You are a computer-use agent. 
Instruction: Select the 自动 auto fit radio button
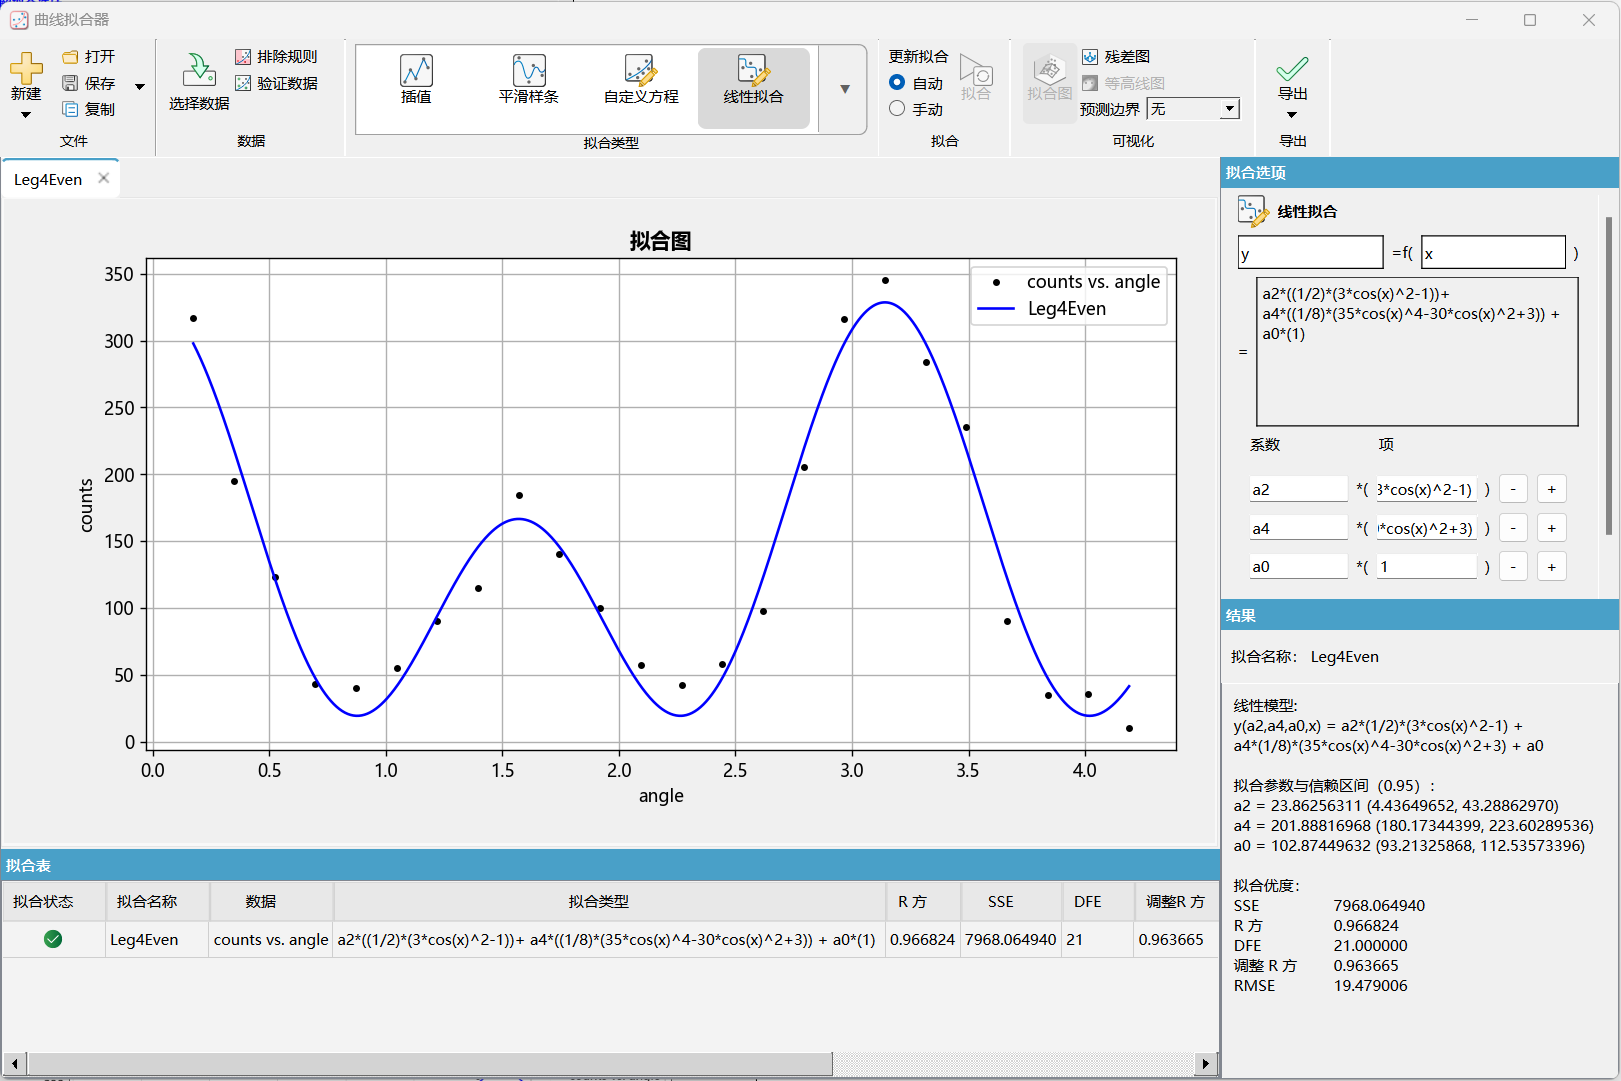[897, 83]
